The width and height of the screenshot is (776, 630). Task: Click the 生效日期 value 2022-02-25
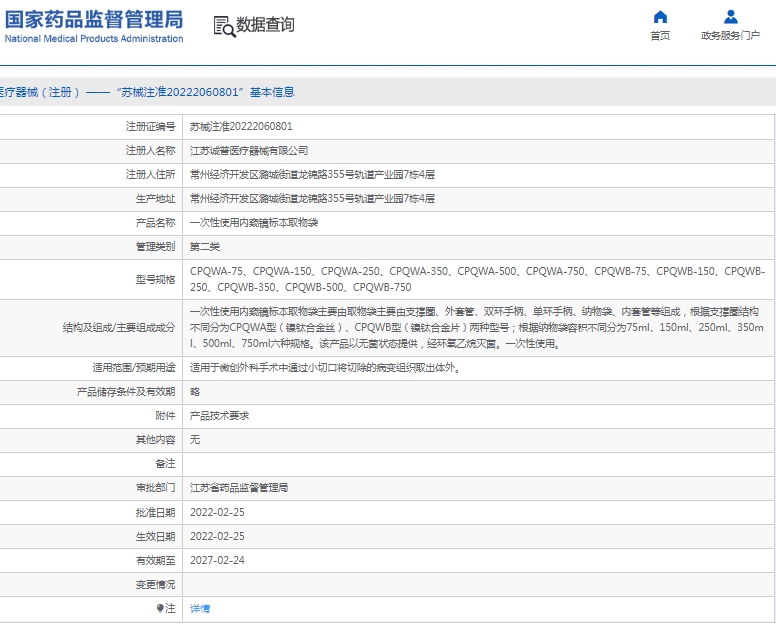tap(217, 536)
